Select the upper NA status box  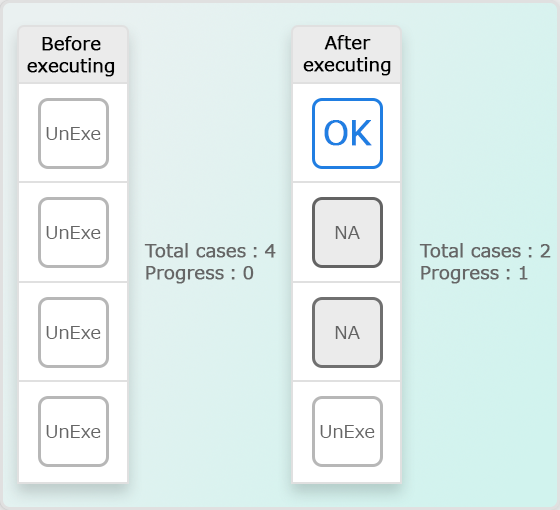coord(348,232)
